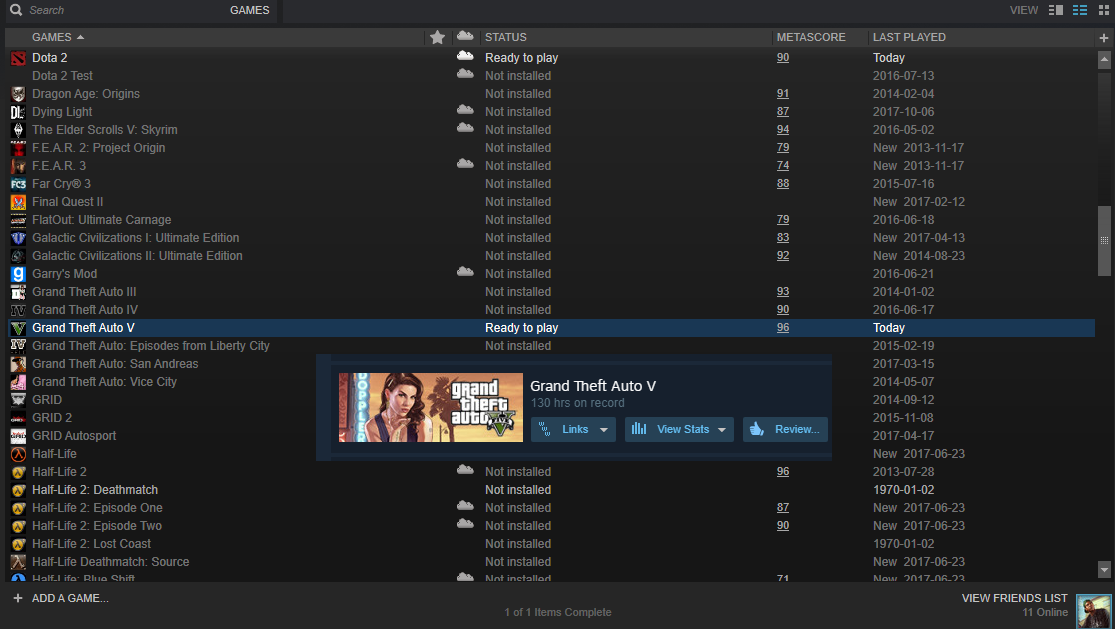
Task: Click the Review button
Action: 785,429
